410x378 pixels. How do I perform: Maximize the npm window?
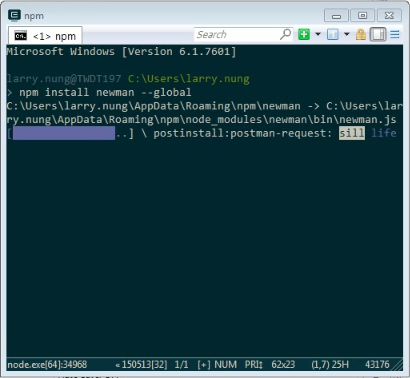(362, 16)
